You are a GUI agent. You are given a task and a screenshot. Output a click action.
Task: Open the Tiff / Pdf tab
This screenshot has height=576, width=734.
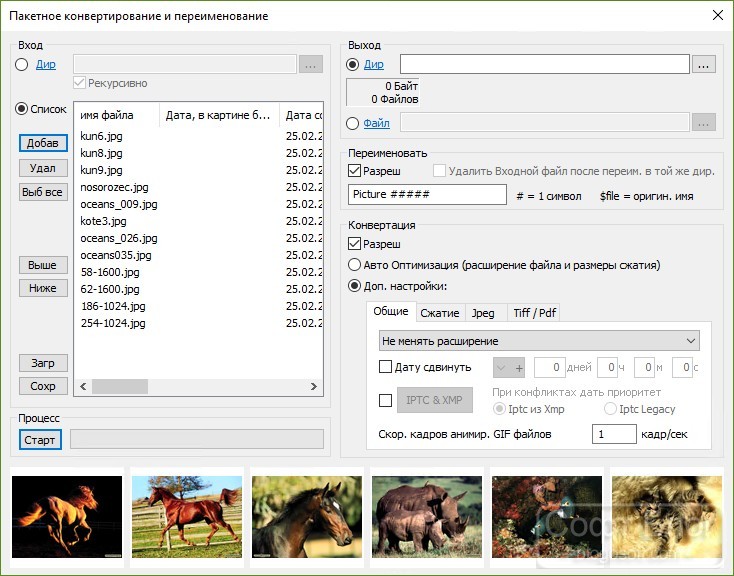tap(534, 313)
